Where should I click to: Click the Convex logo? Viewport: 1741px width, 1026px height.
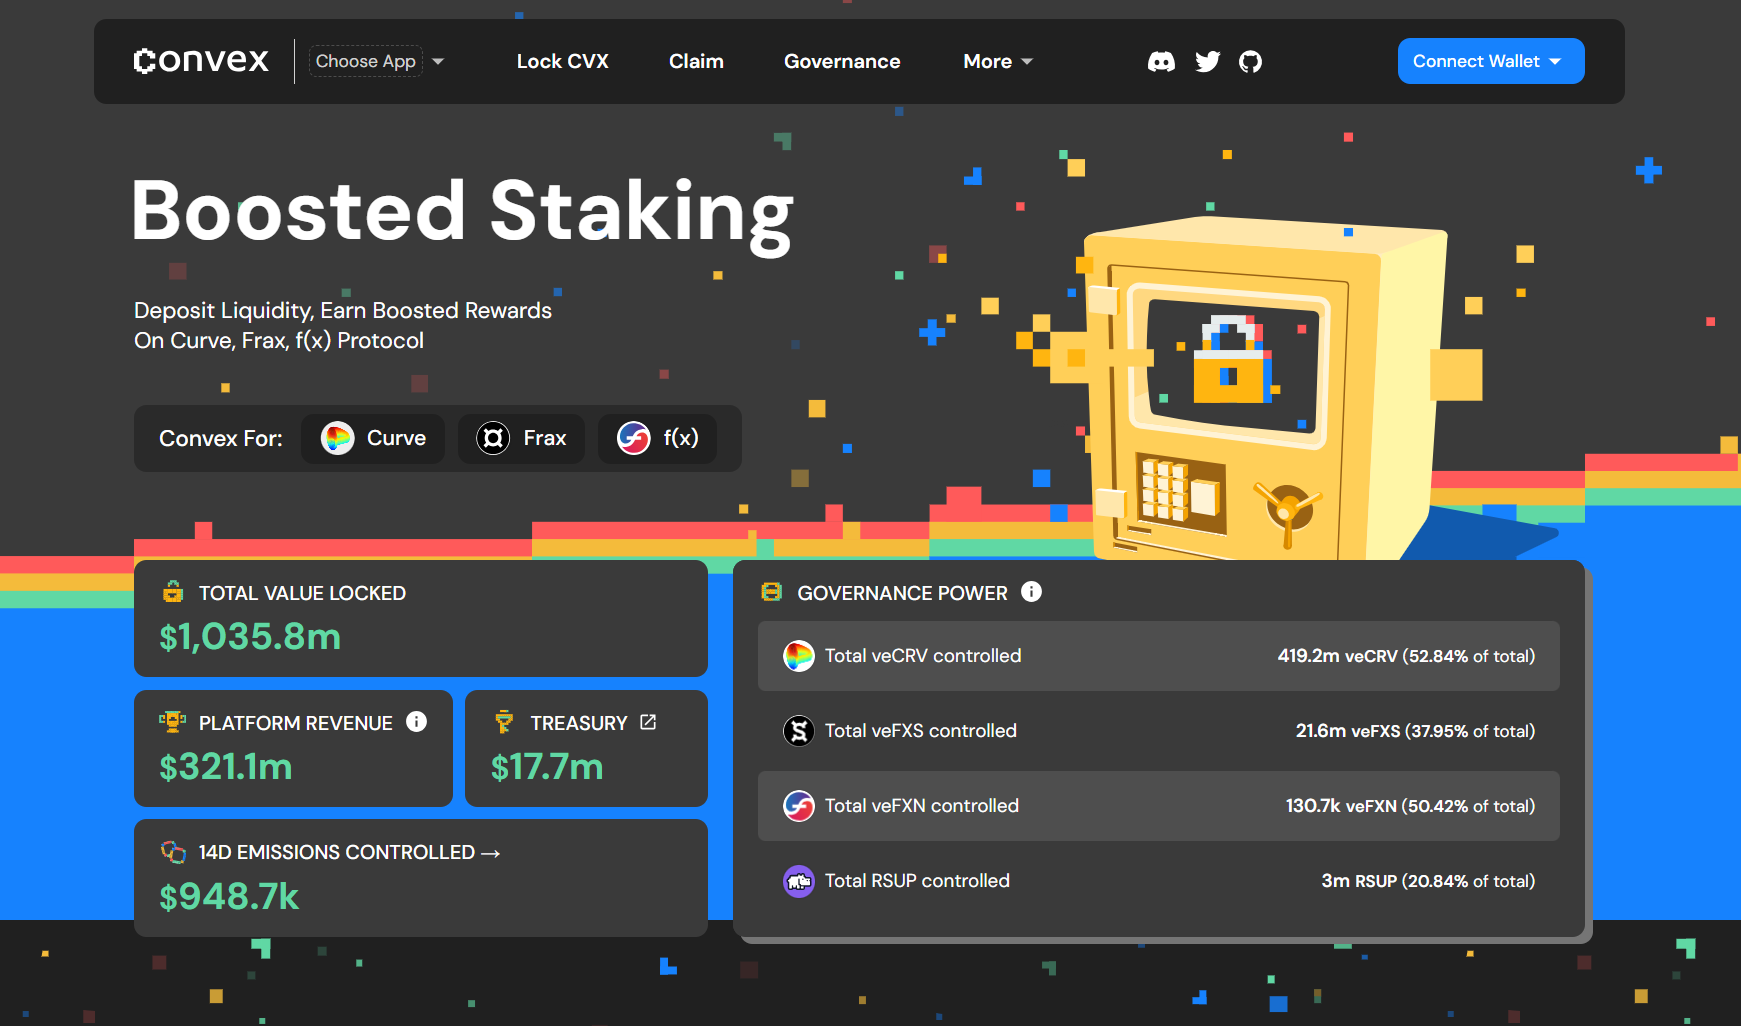click(x=201, y=61)
